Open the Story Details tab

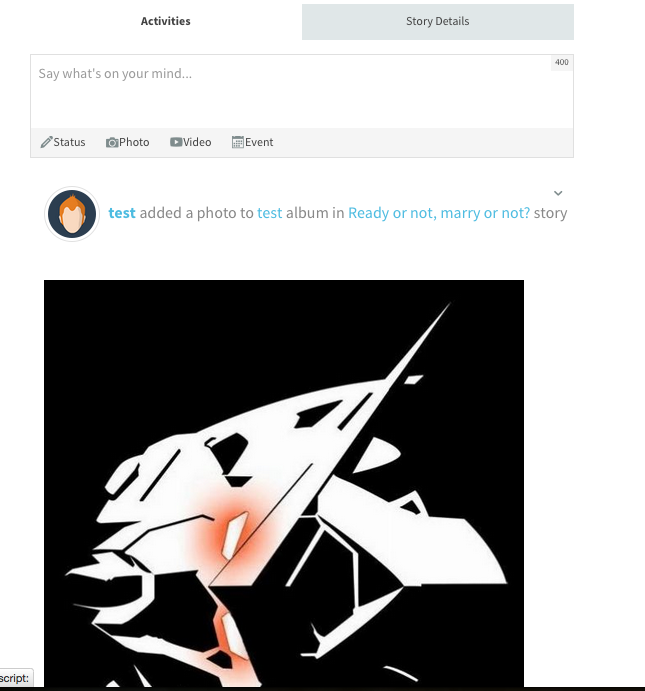coord(437,22)
